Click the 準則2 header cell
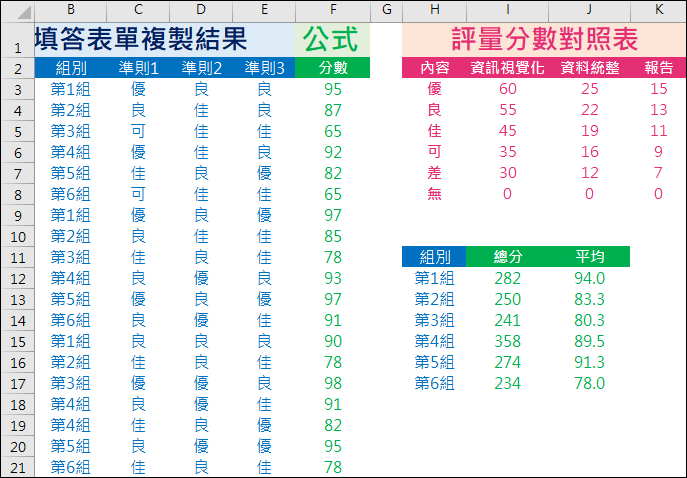The height and width of the screenshot is (478, 687). pyautogui.click(x=201, y=68)
